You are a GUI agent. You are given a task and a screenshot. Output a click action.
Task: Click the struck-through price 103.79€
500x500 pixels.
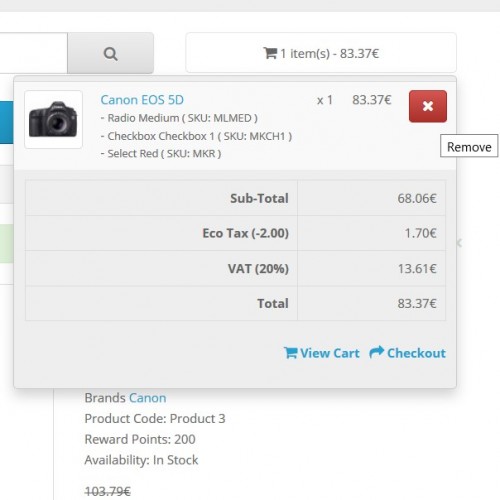pyautogui.click(x=108, y=491)
